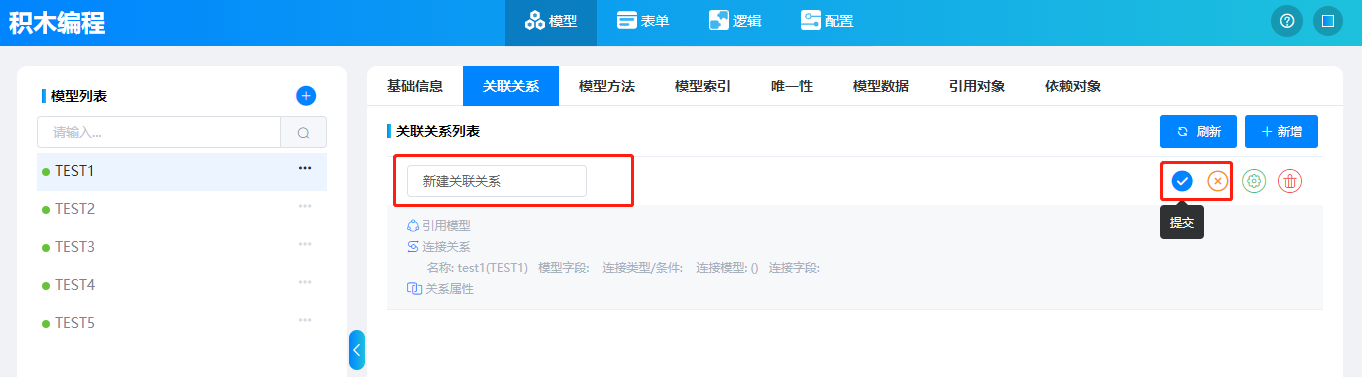Open the 依赖对象 tab

point(1073,86)
